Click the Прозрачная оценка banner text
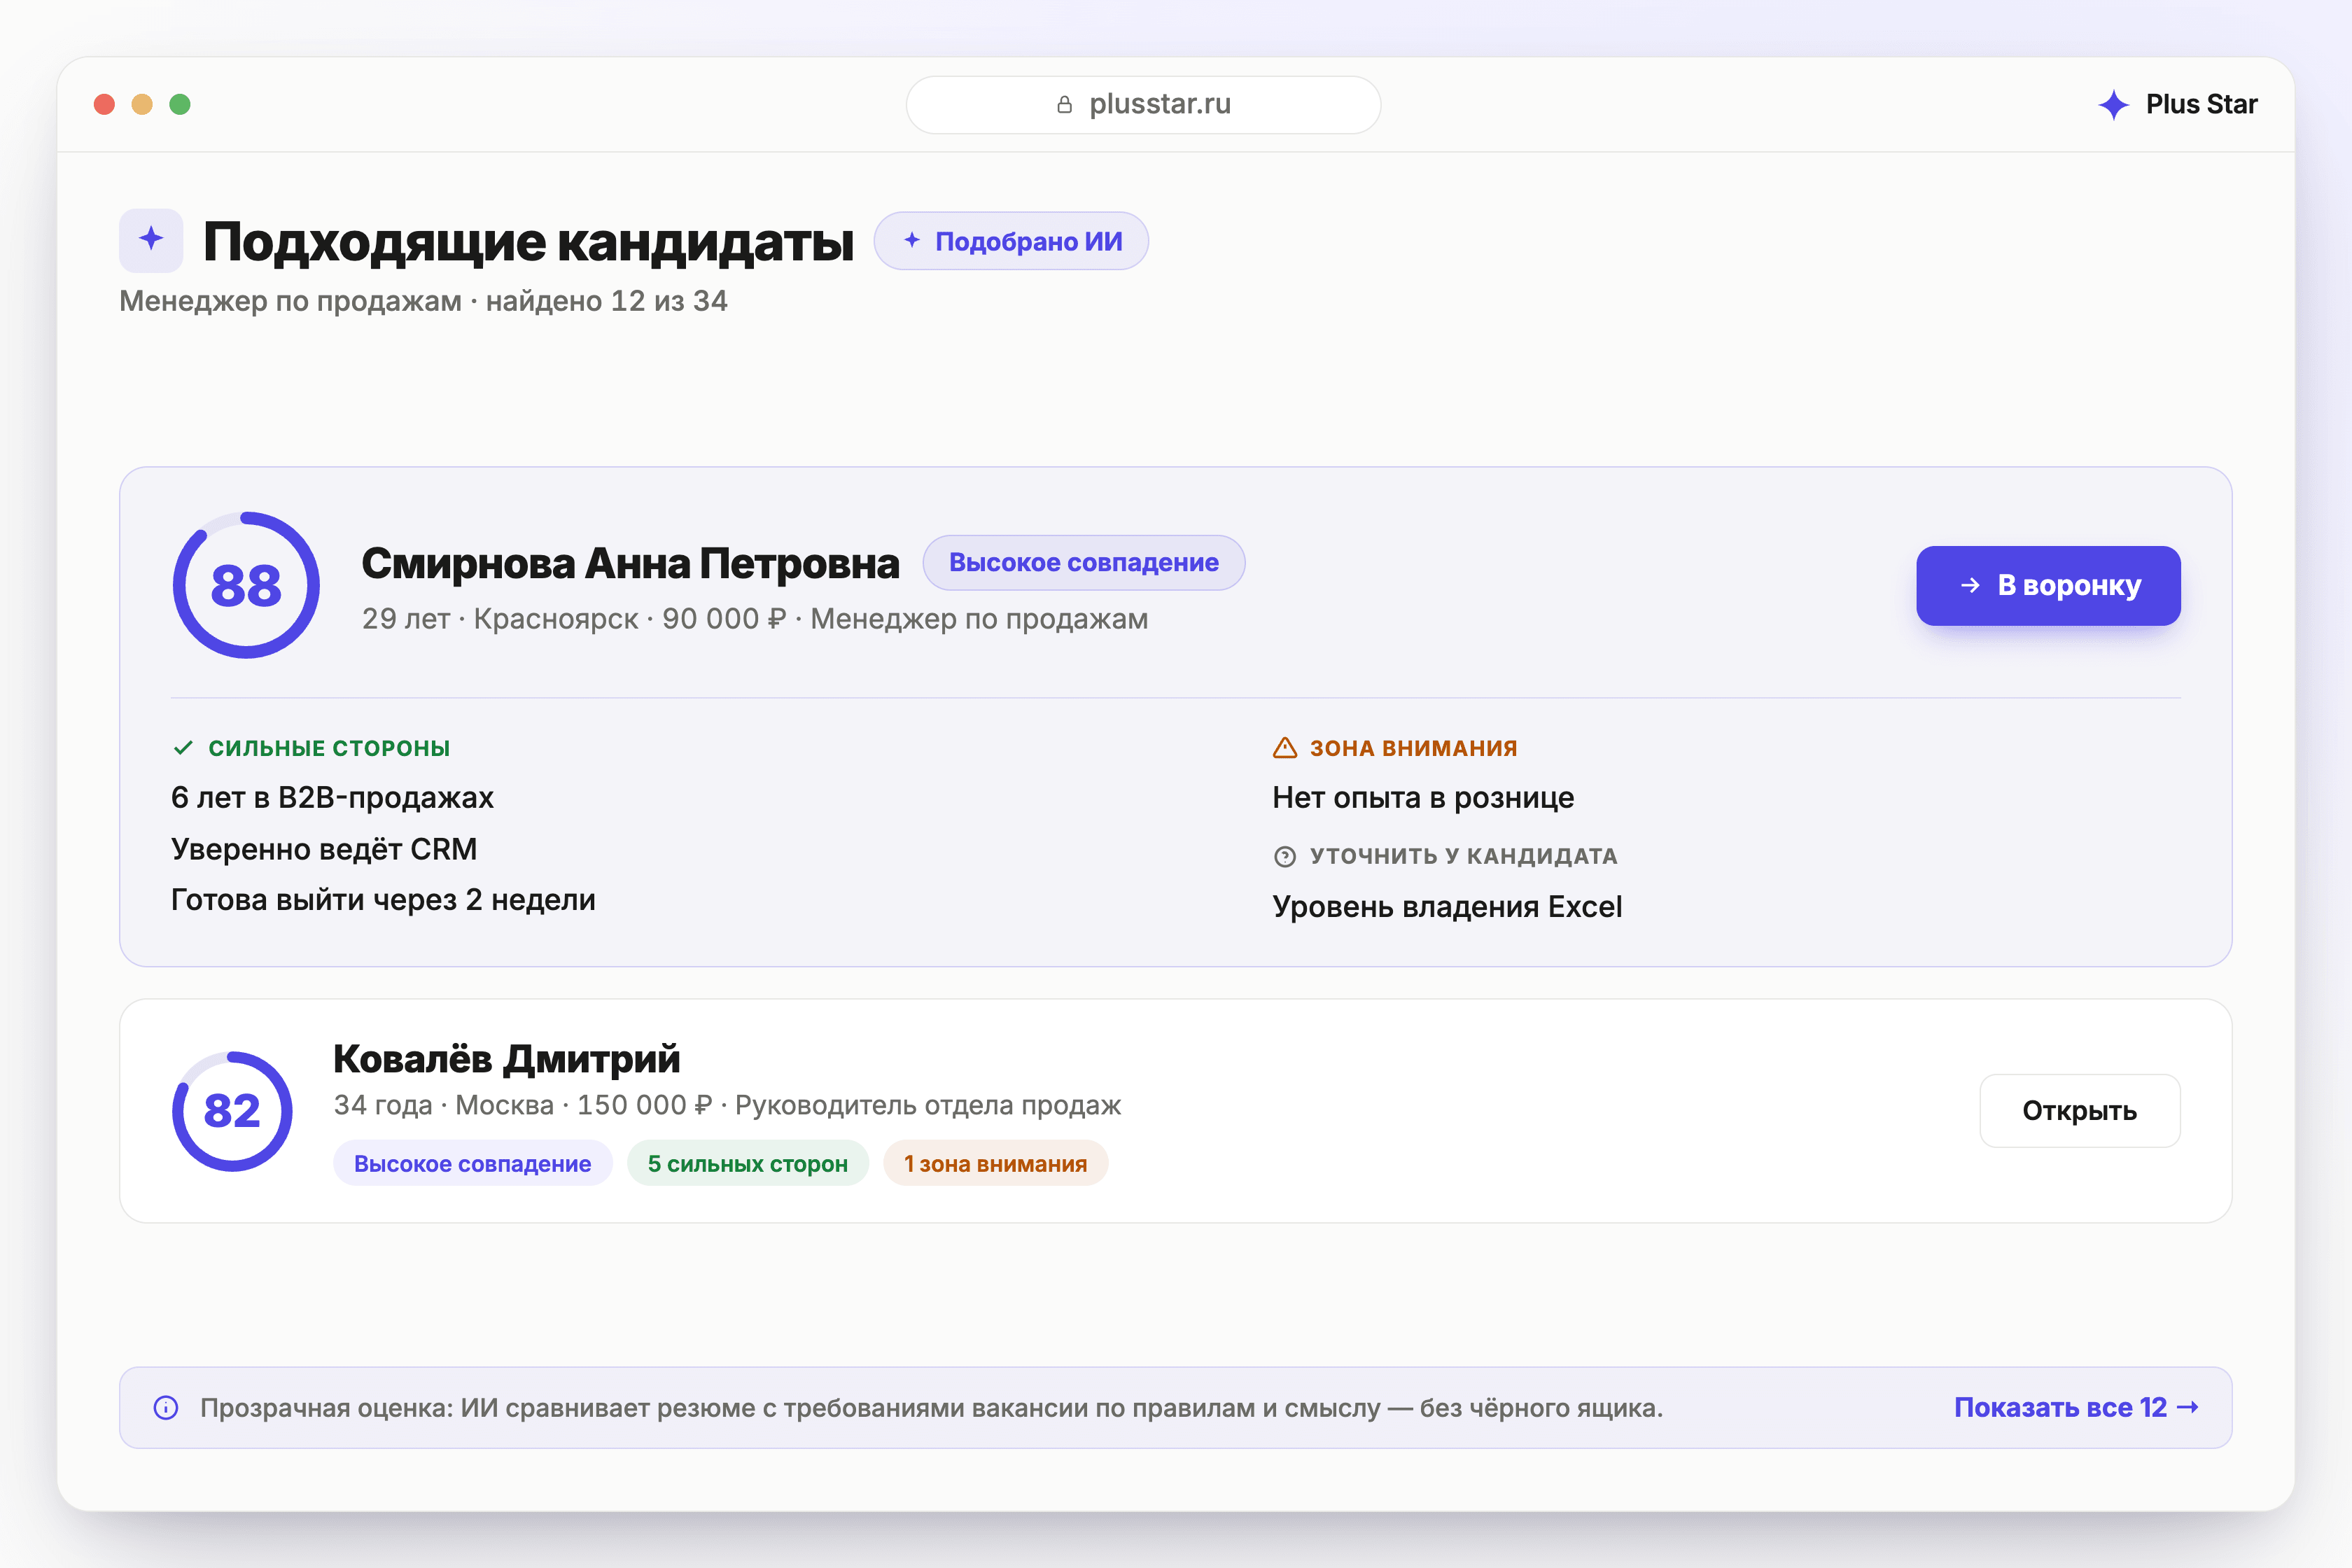This screenshot has width=2352, height=1568. pos(931,1407)
